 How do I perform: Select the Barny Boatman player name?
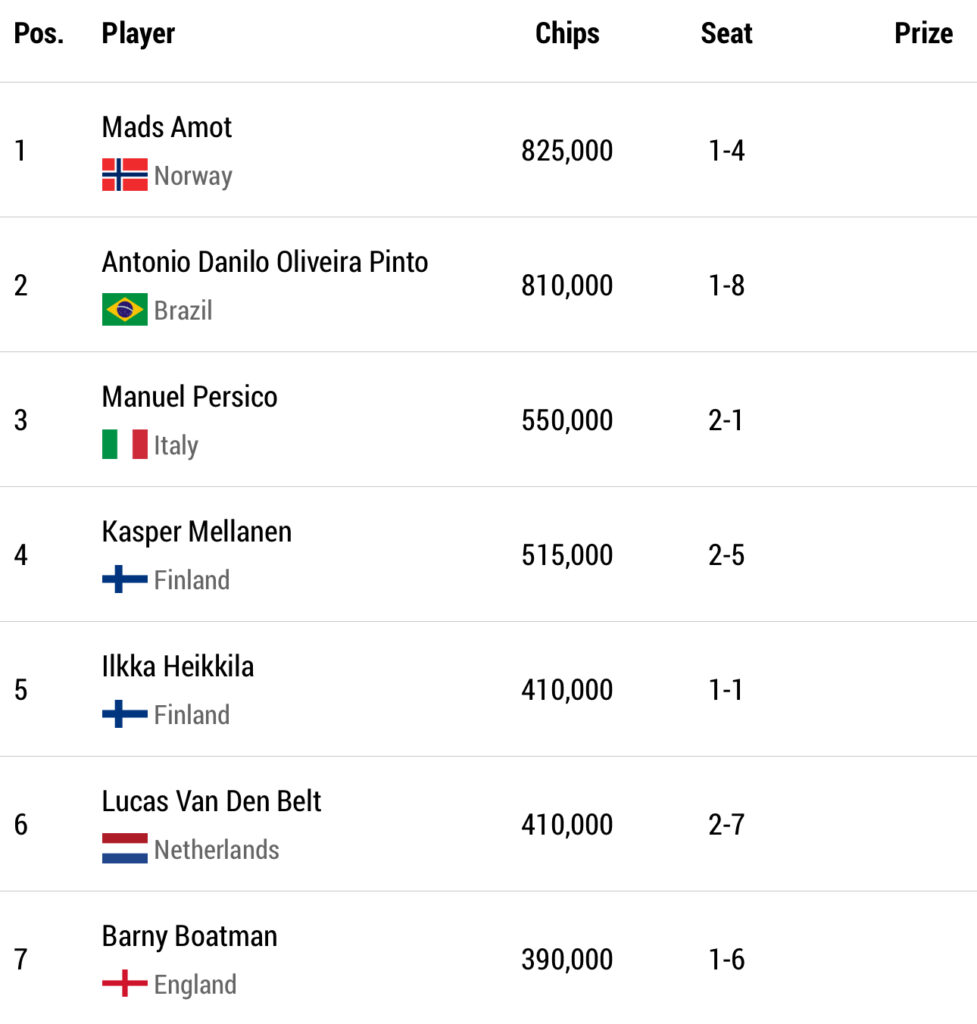point(190,936)
